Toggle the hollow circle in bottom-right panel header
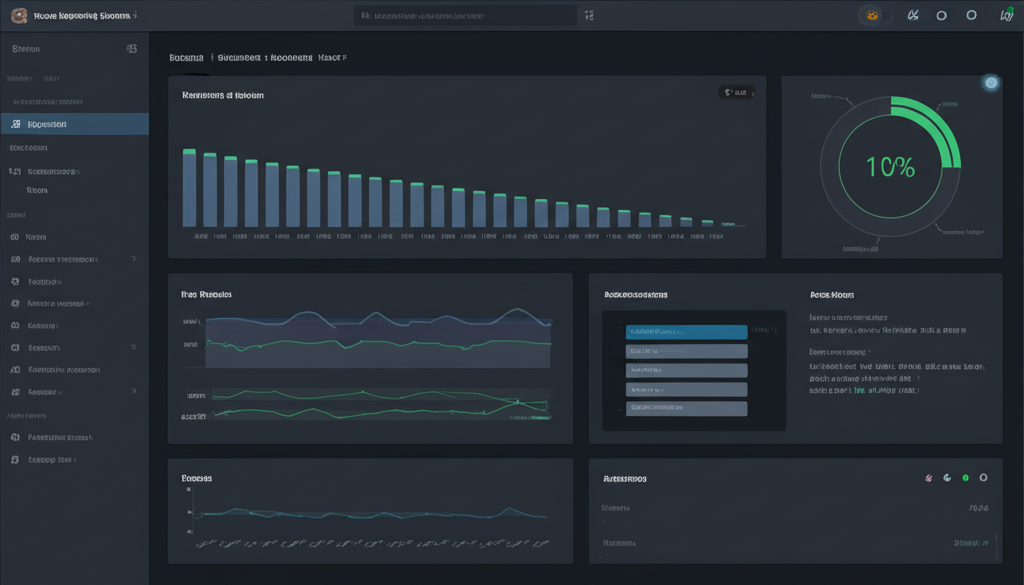Viewport: 1024px width, 585px height. tap(983, 478)
